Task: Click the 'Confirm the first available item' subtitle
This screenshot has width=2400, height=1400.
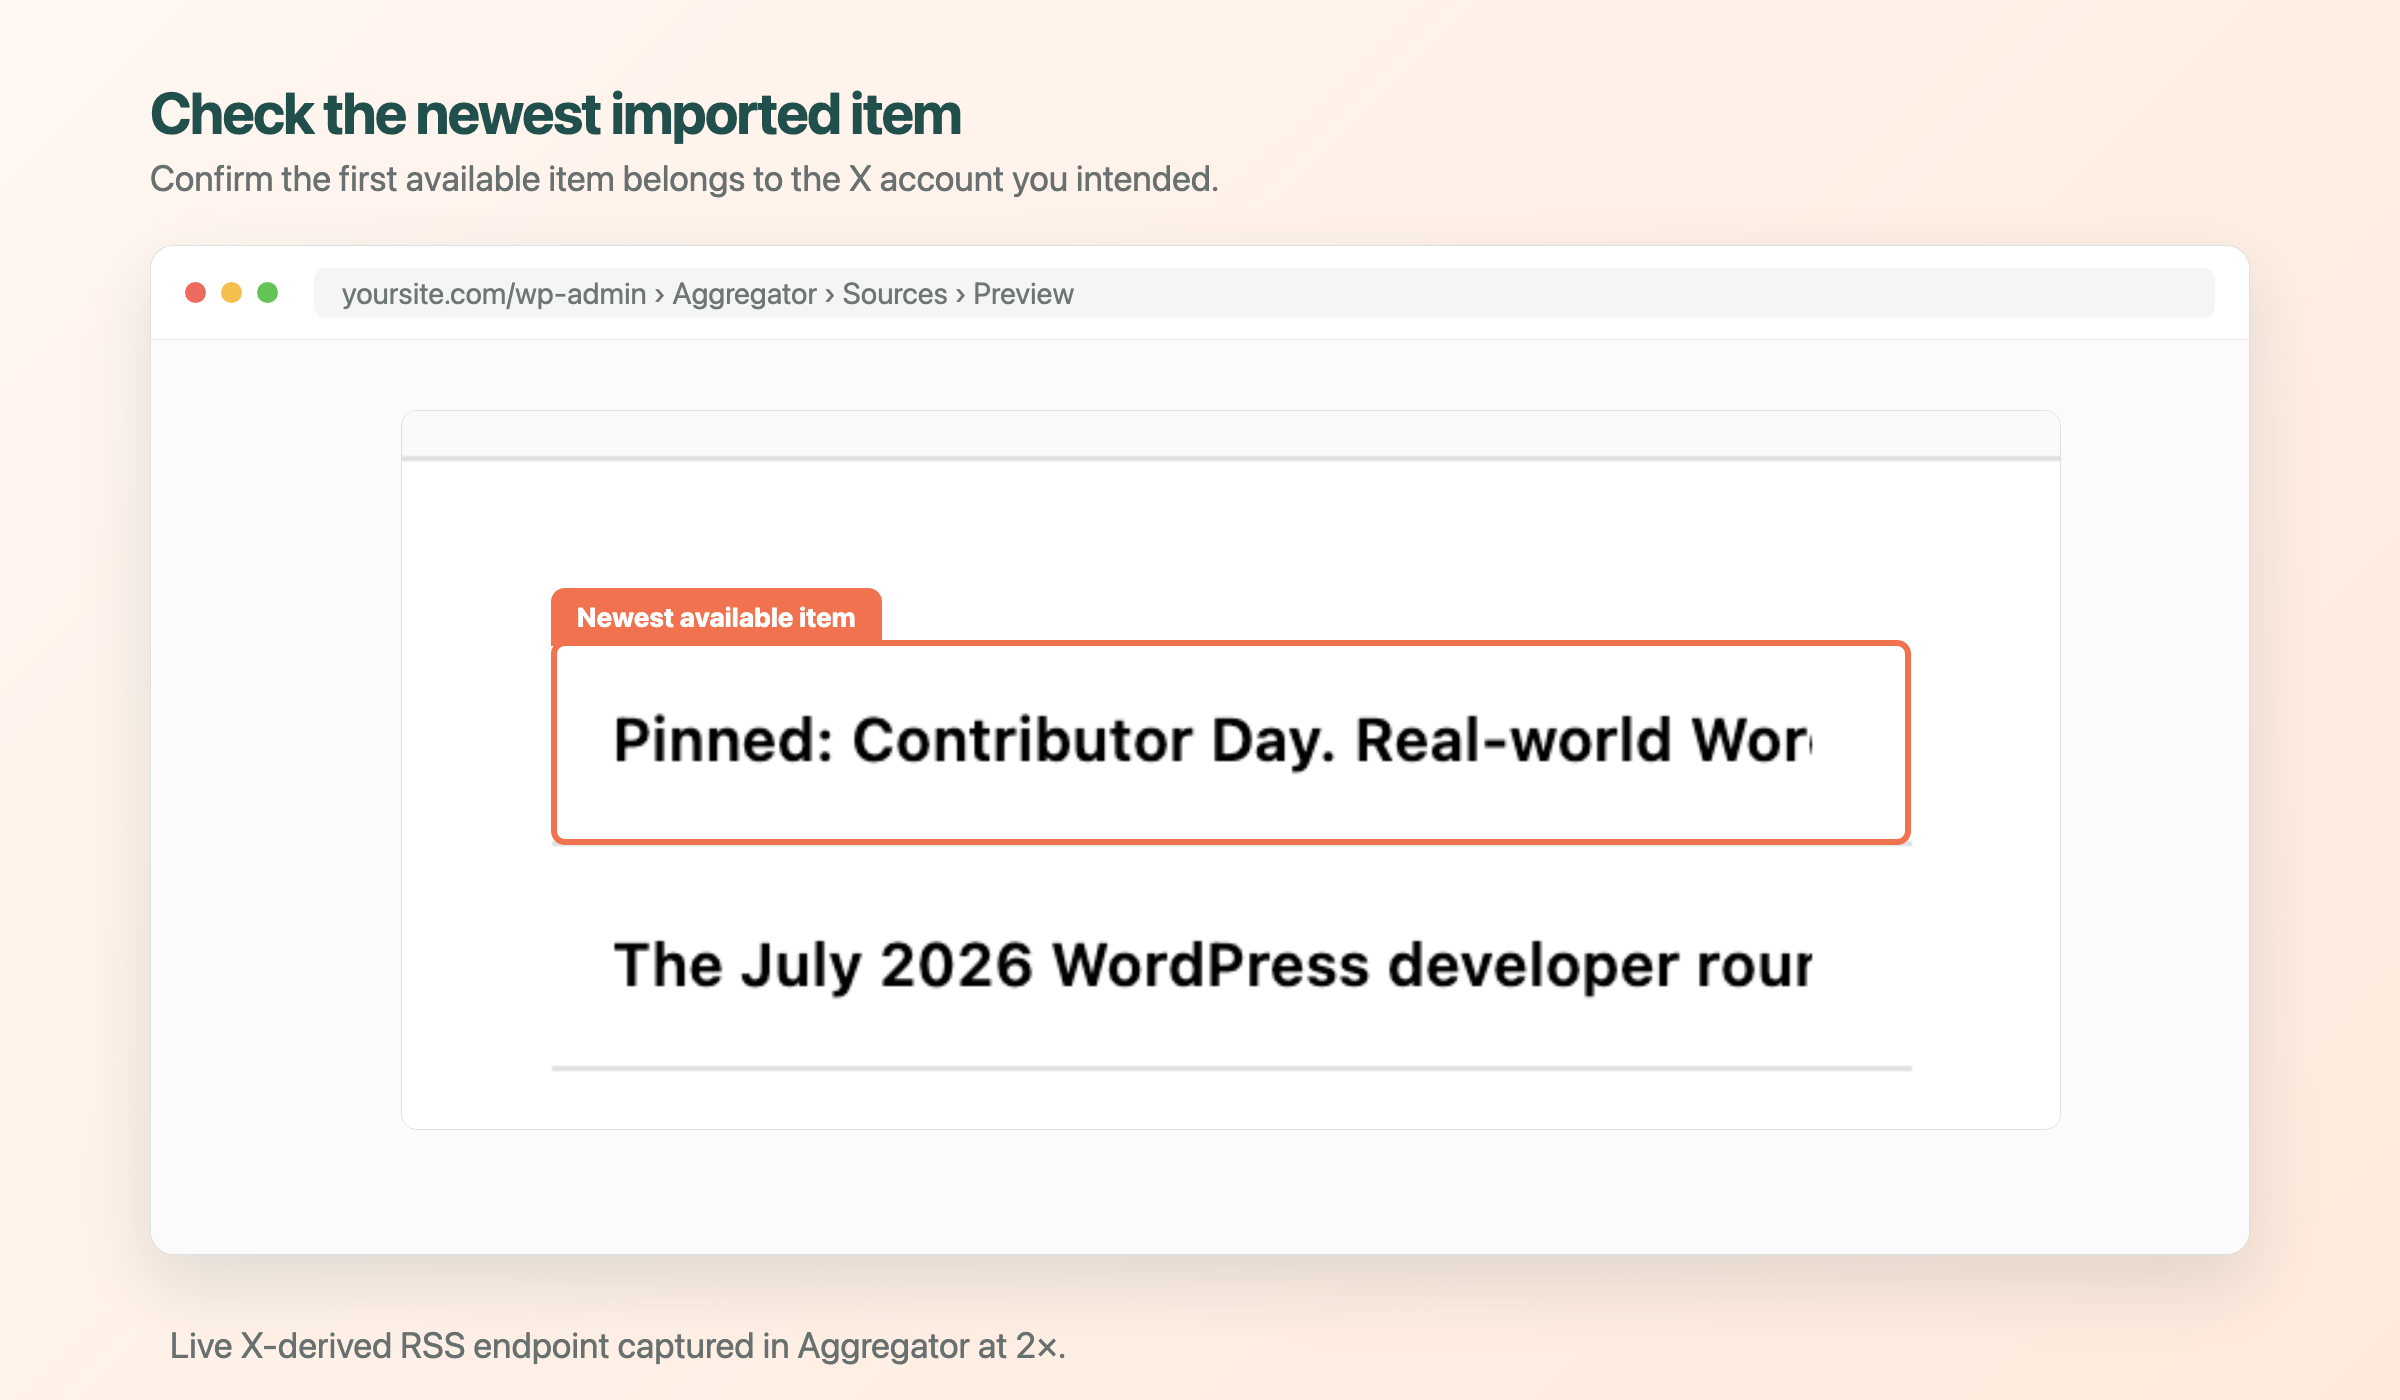Action: pos(684,179)
